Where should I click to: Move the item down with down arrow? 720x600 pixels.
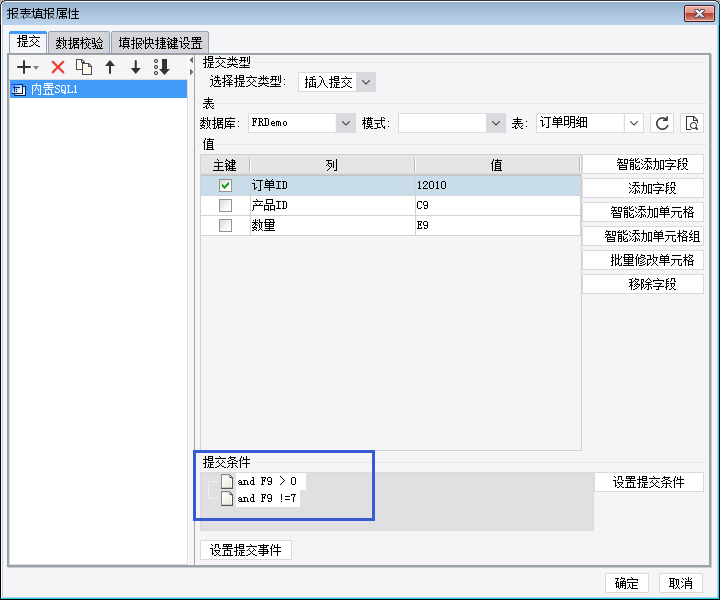(135, 67)
